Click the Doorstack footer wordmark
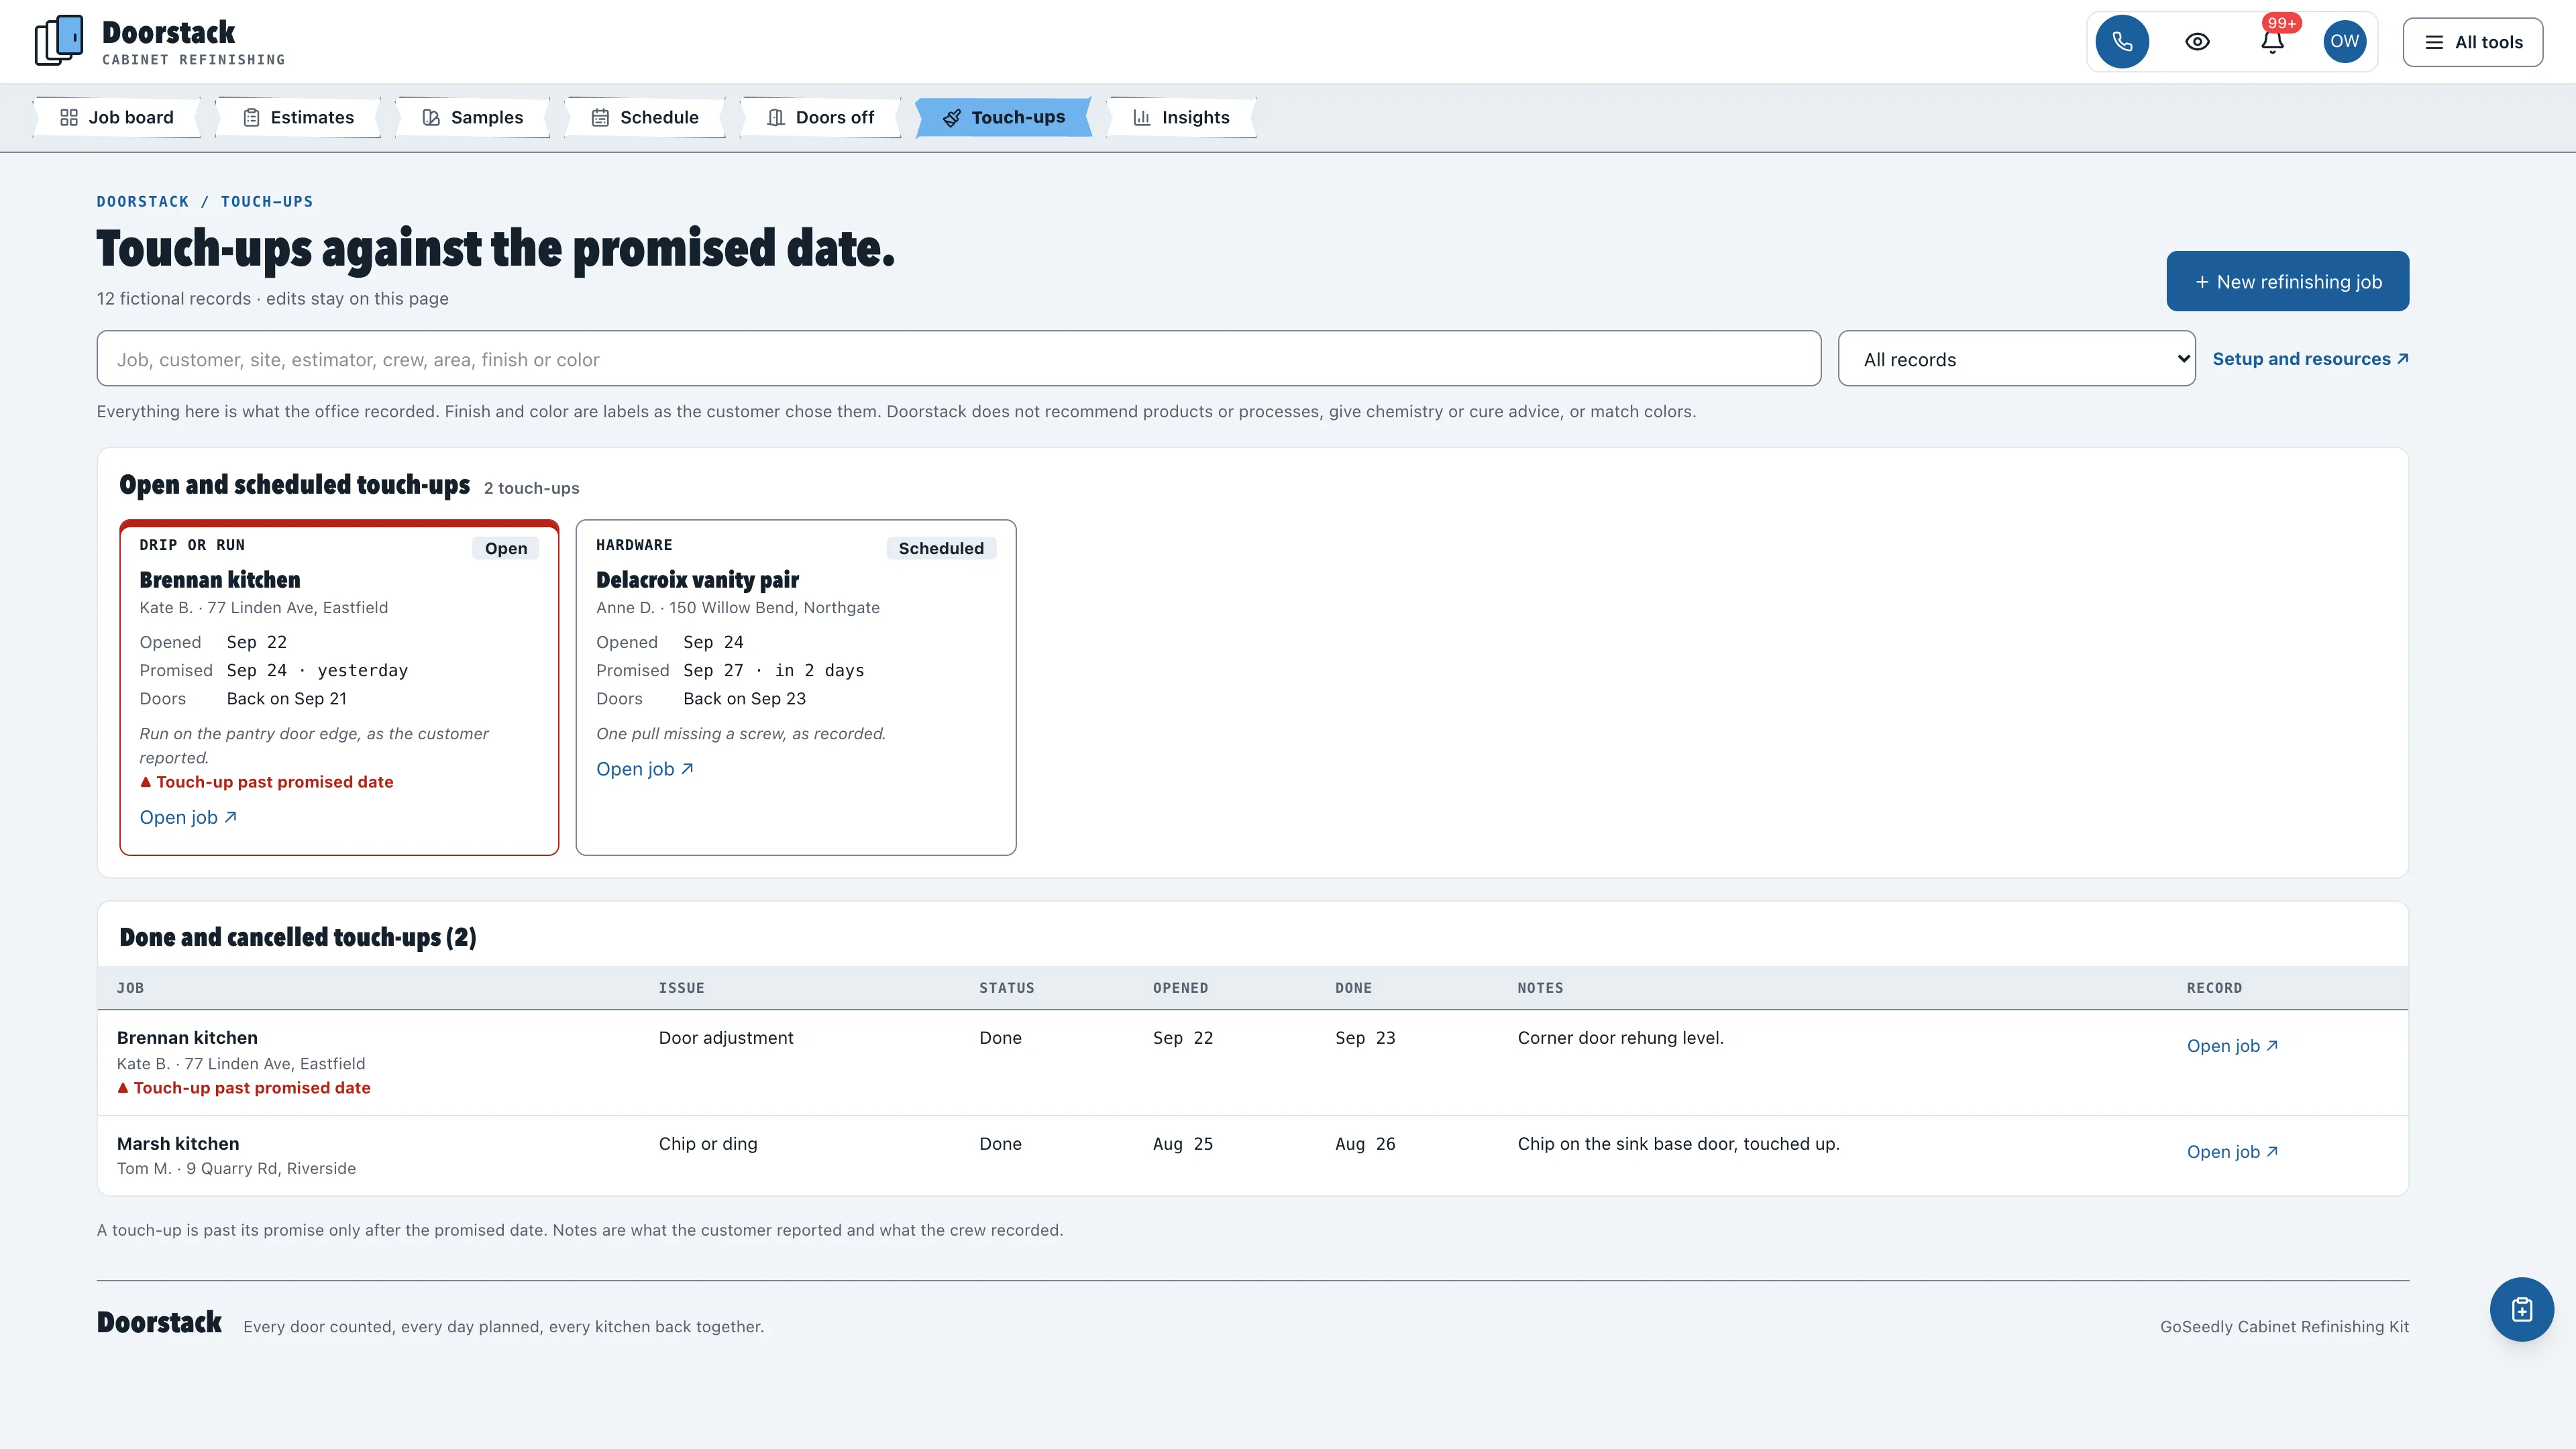2576x1449 pixels. [x=159, y=1322]
